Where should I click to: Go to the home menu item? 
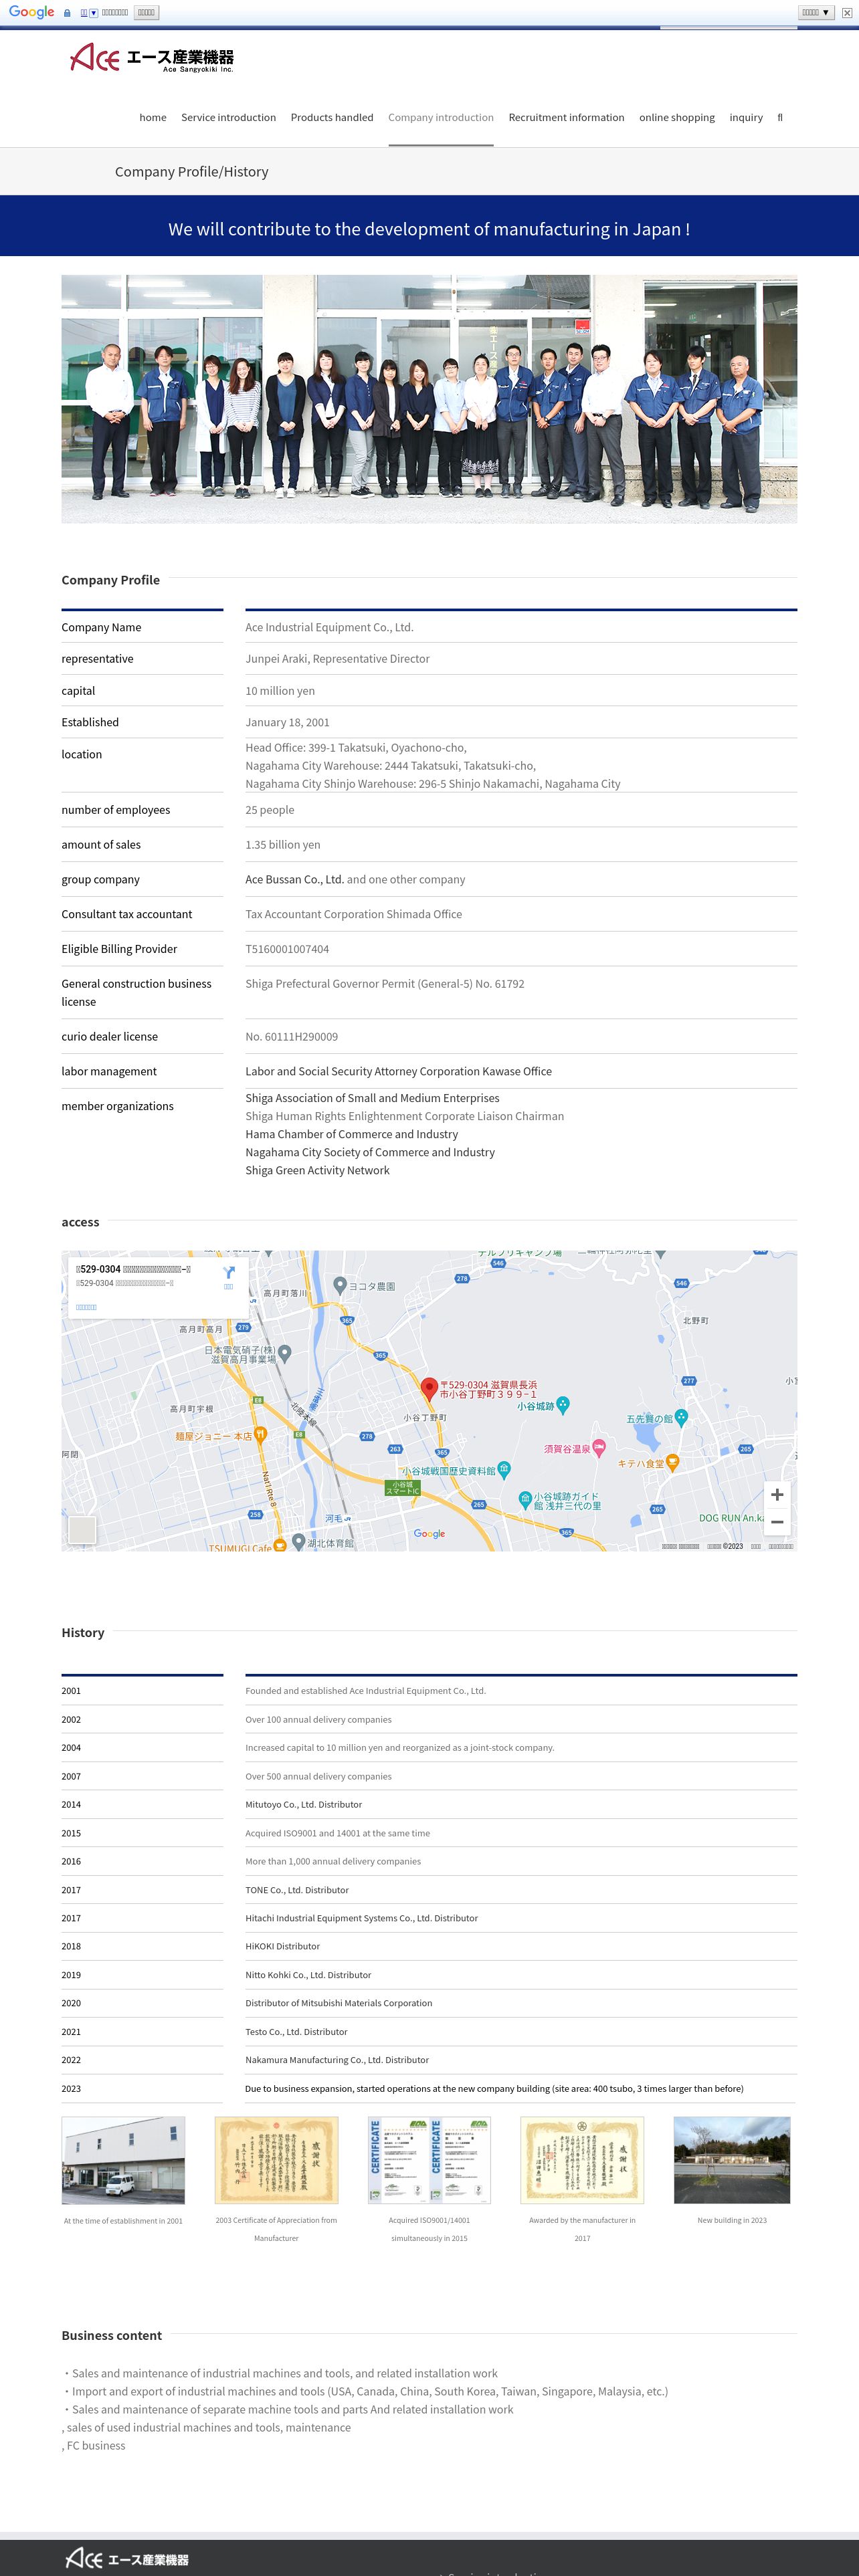click(x=153, y=117)
